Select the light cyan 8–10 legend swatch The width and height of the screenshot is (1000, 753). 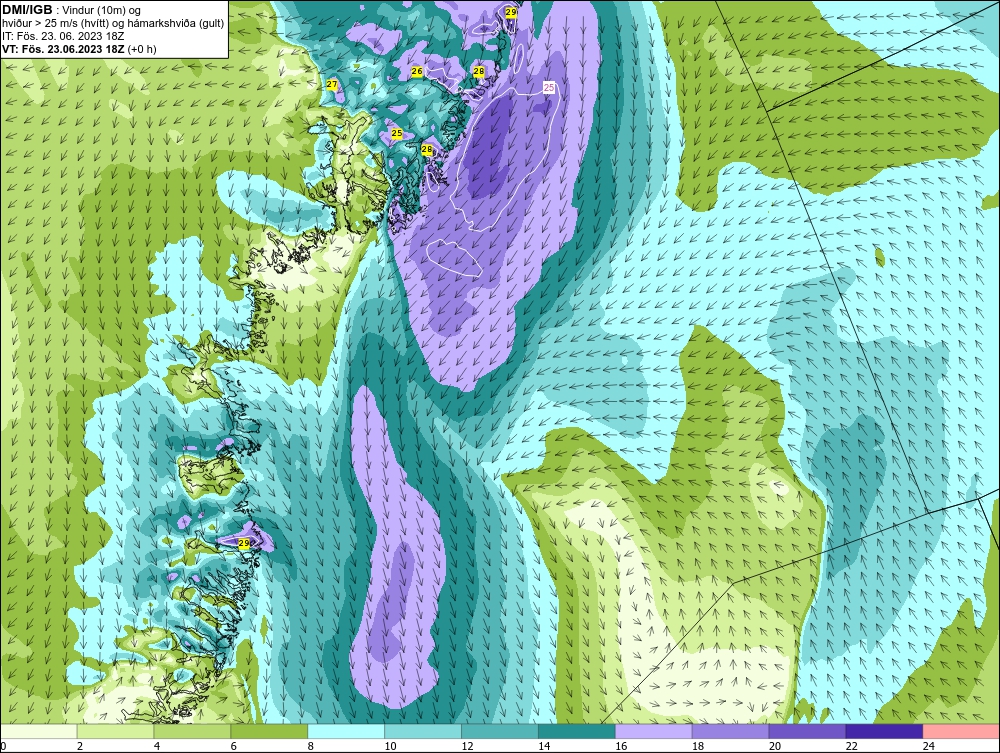coord(346,731)
